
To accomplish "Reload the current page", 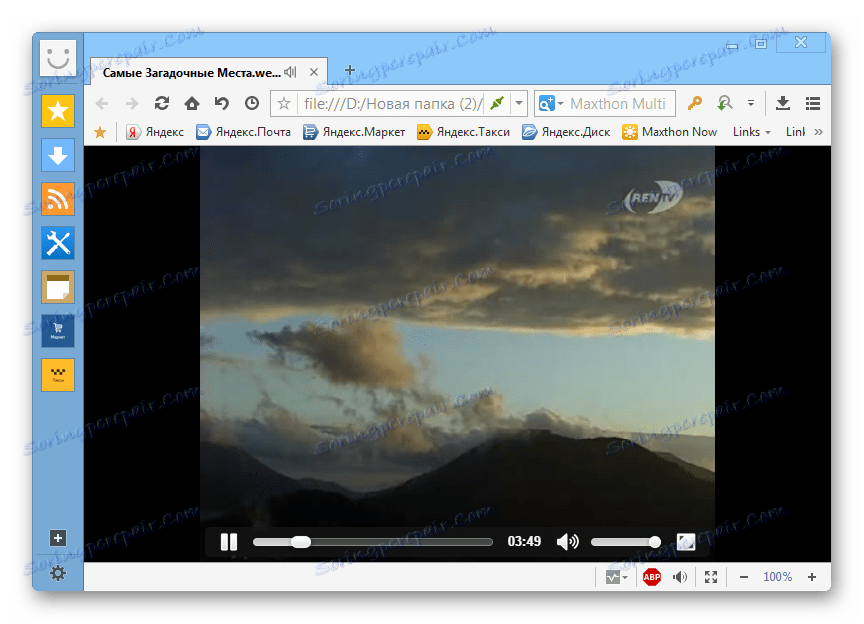I will pyautogui.click(x=161, y=103).
